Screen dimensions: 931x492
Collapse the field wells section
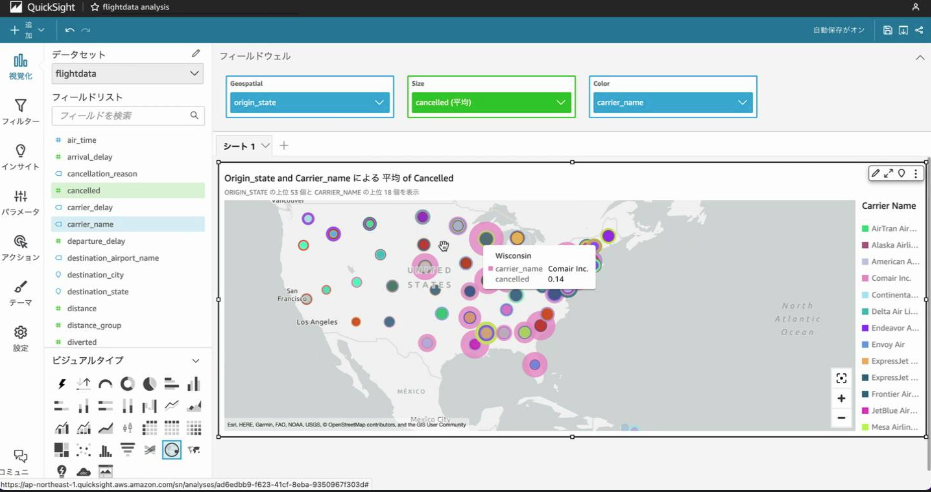[920, 58]
